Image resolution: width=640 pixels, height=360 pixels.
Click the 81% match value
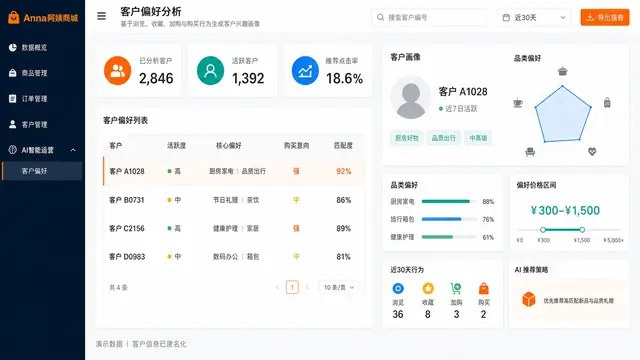344,257
